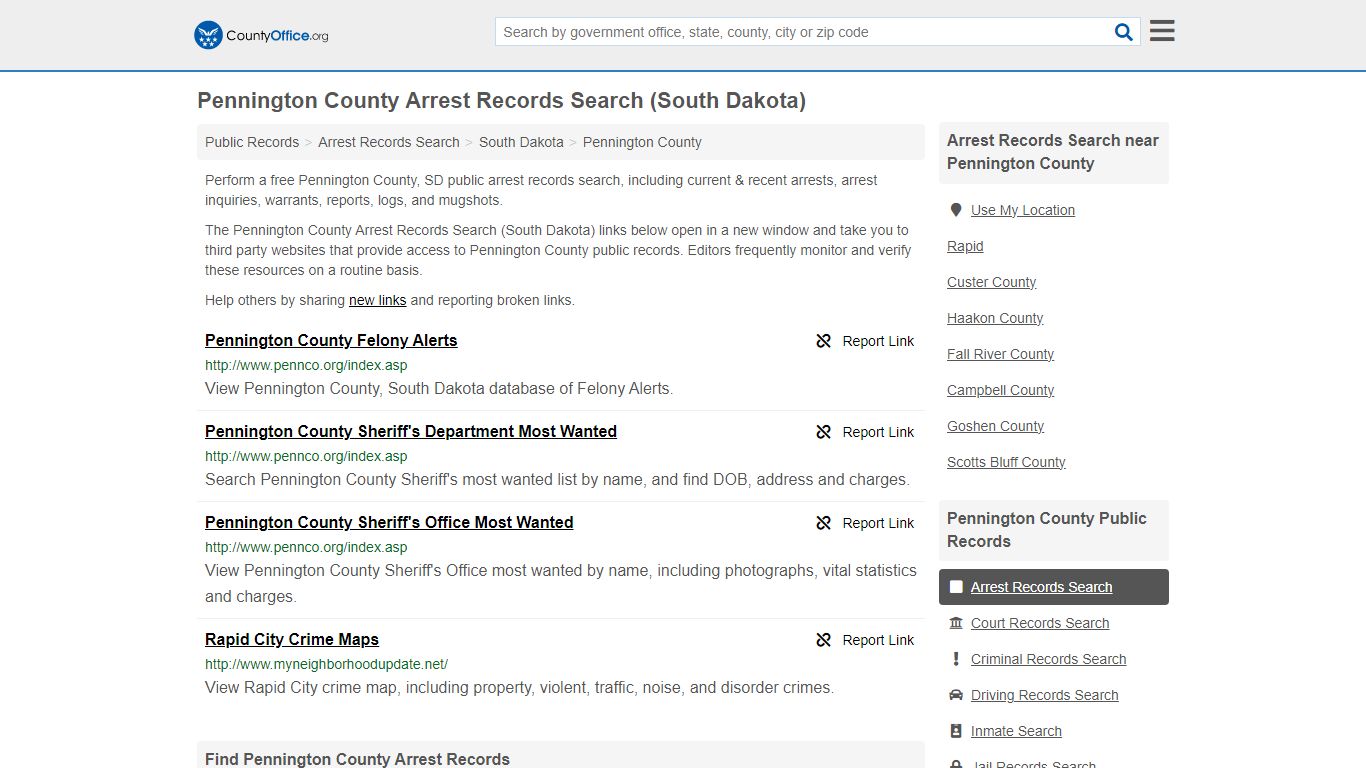Click broken-link icon for Sheriff's Office Most Wanted
The image size is (1366, 768).
click(x=824, y=523)
